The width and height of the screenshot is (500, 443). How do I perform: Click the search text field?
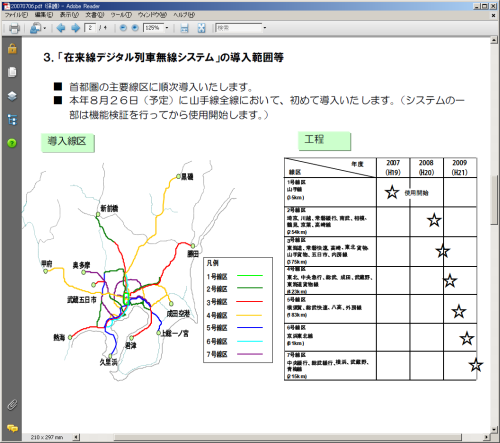point(239,28)
